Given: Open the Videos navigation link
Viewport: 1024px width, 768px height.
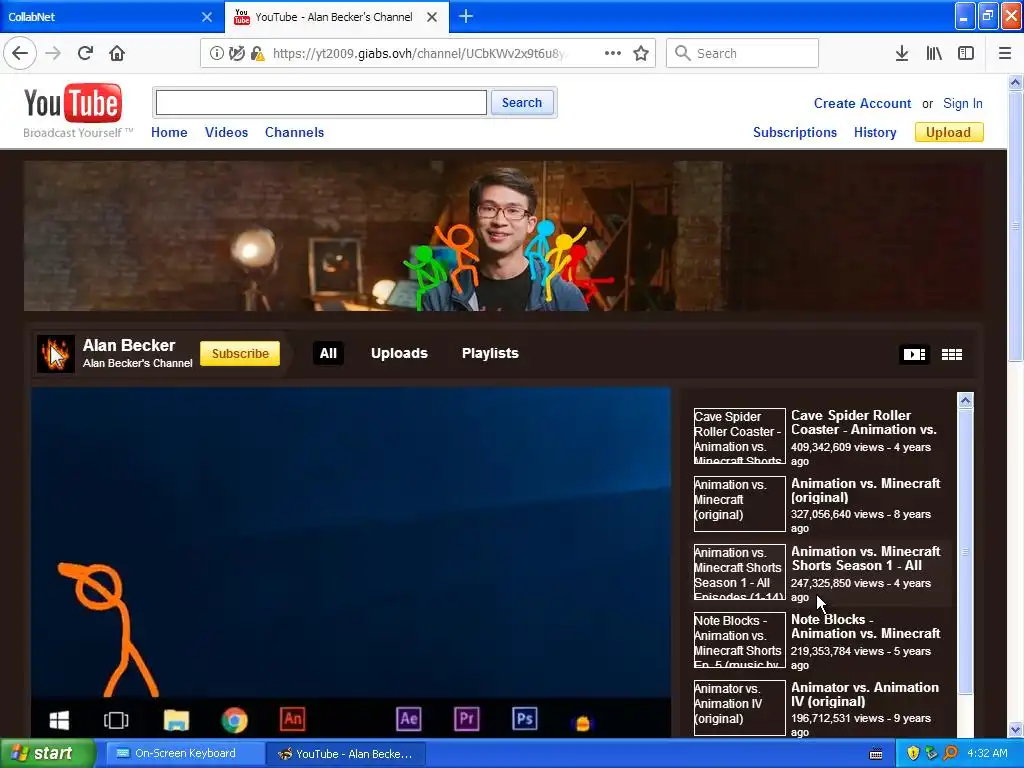Looking at the screenshot, I should 226,132.
